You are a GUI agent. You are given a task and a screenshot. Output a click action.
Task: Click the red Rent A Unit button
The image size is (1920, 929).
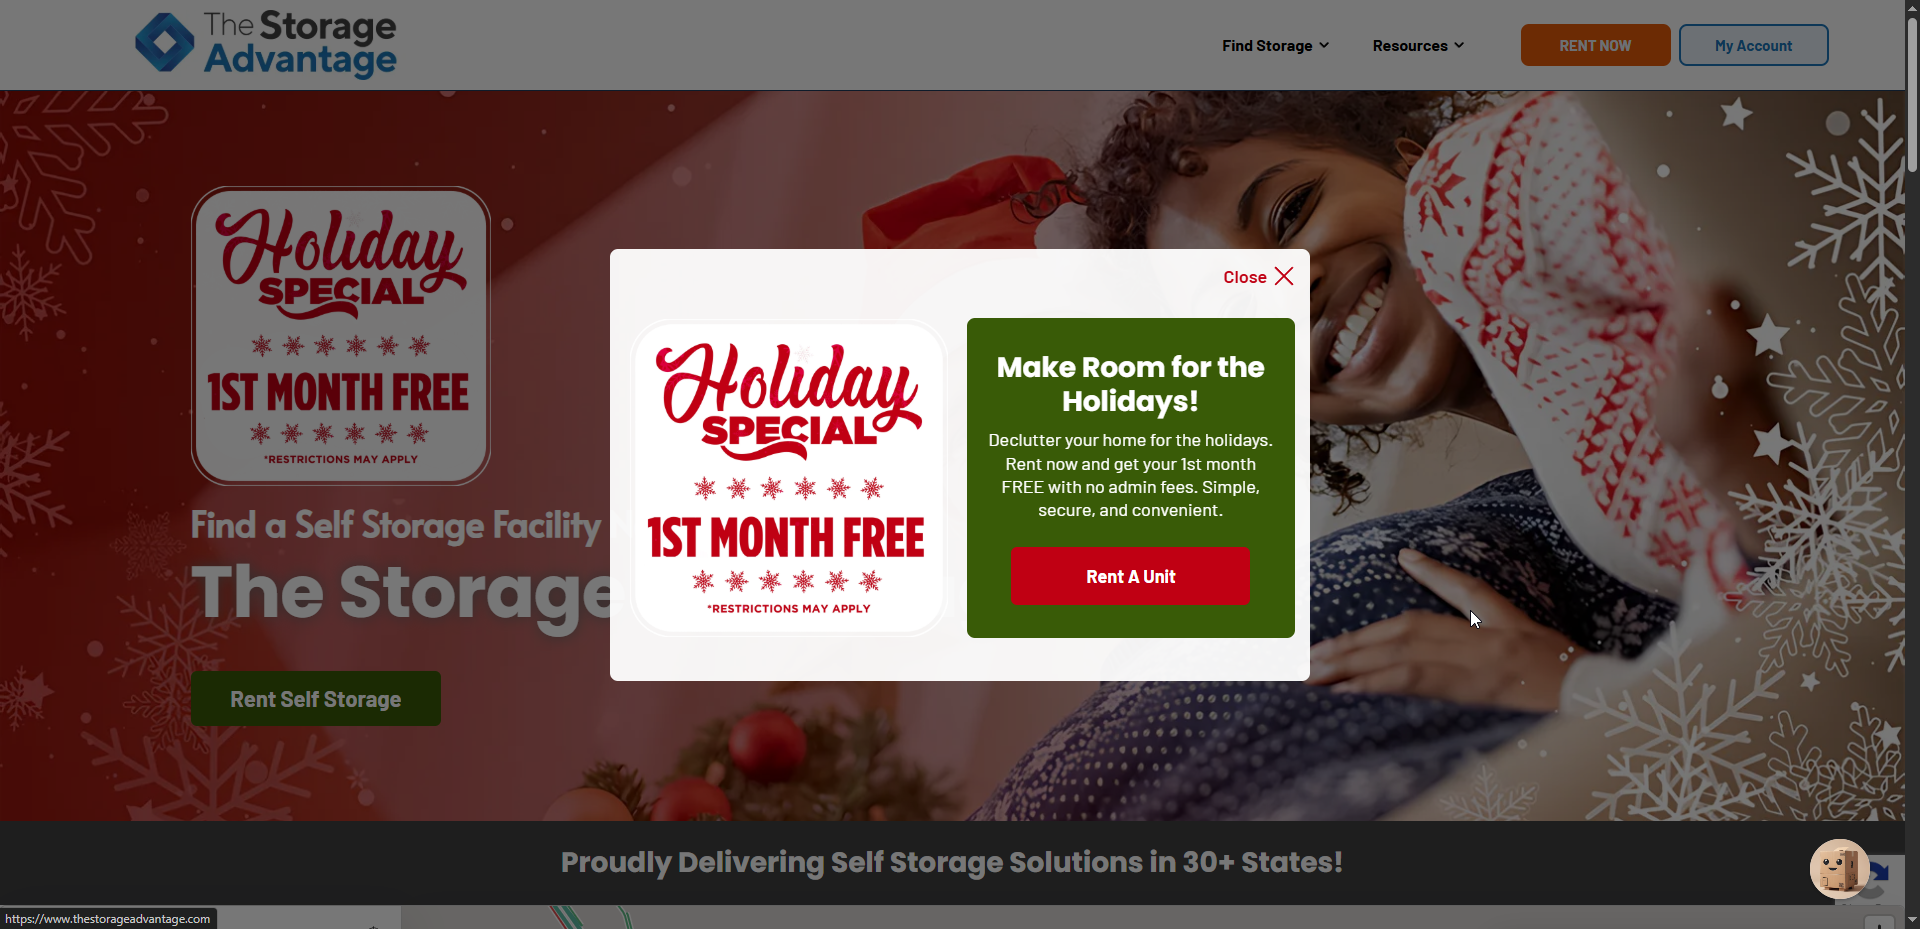pos(1130,576)
